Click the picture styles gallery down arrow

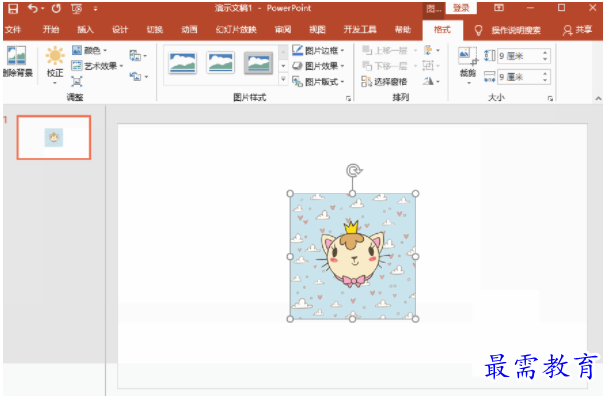pyautogui.click(x=283, y=66)
